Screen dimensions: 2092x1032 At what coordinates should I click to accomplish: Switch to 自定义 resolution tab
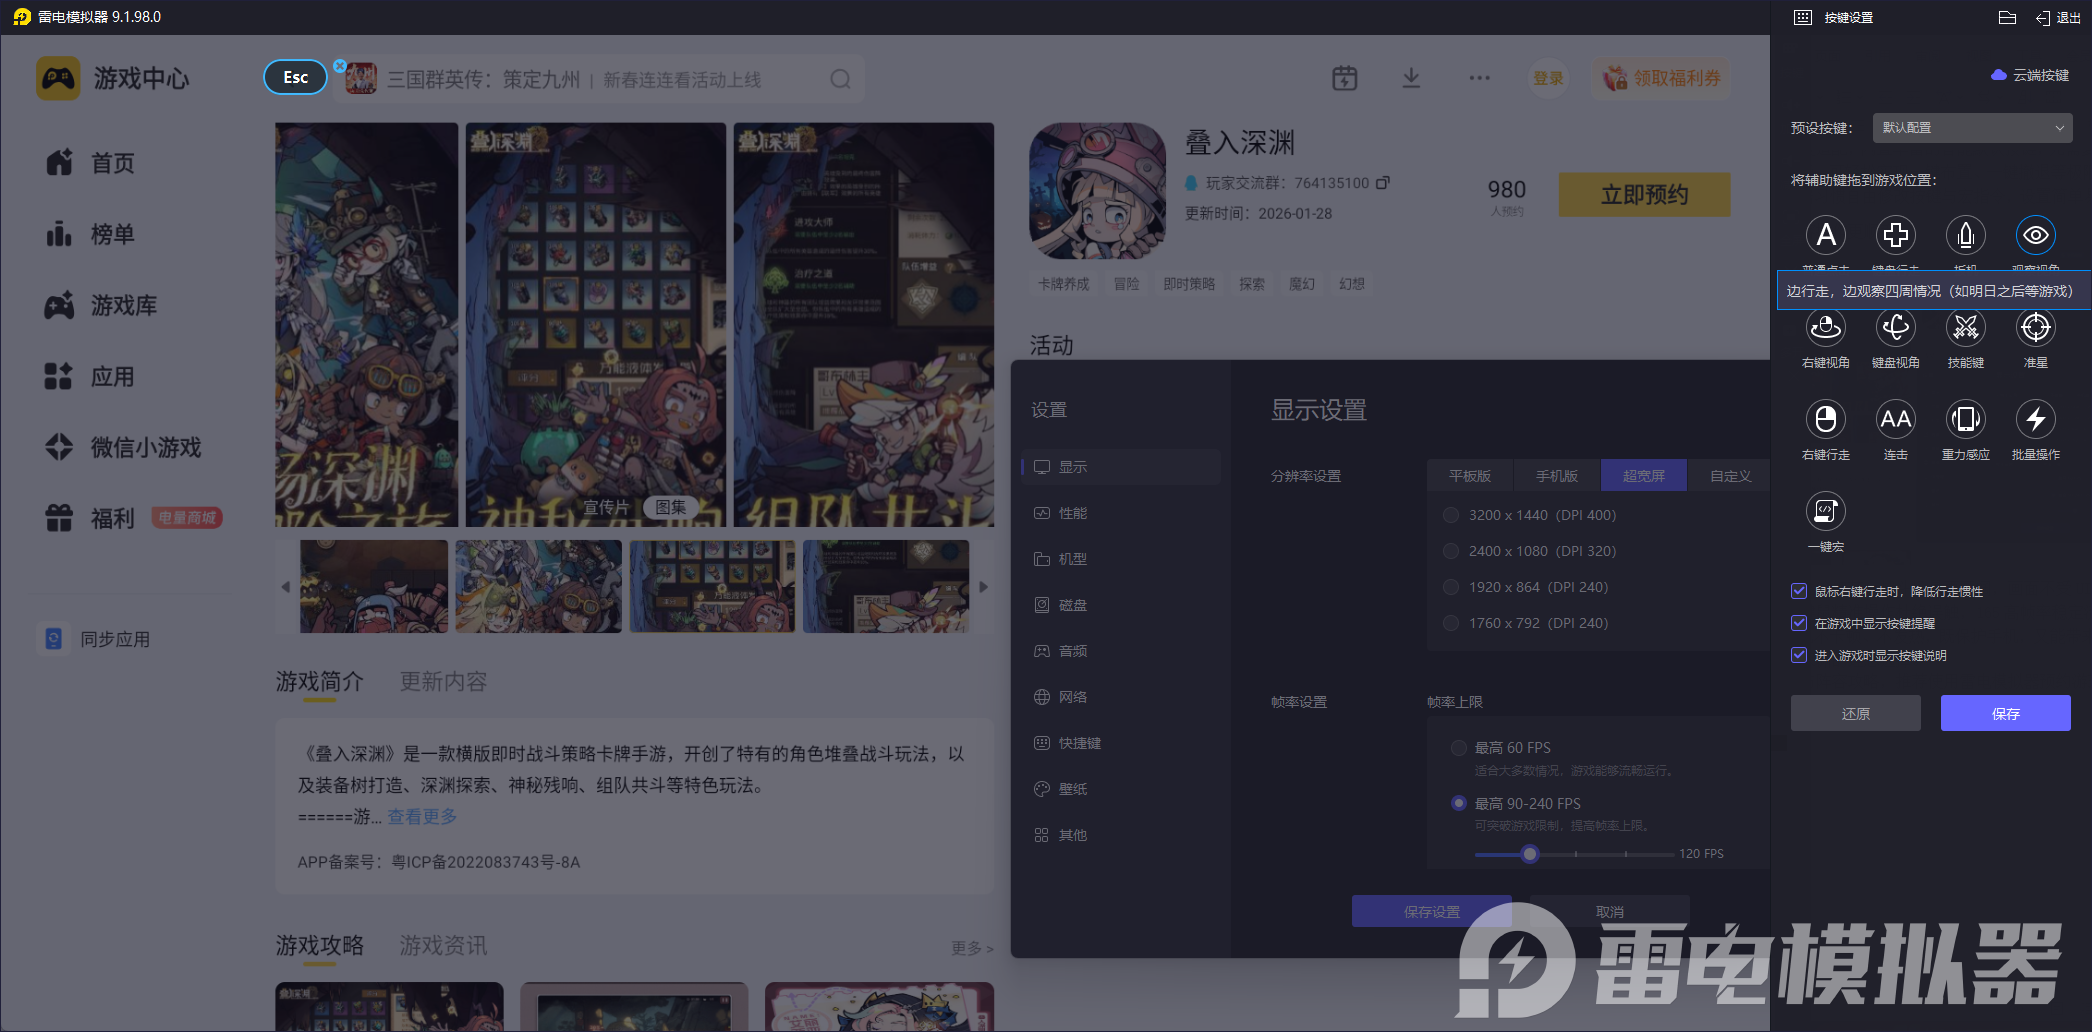(1731, 476)
